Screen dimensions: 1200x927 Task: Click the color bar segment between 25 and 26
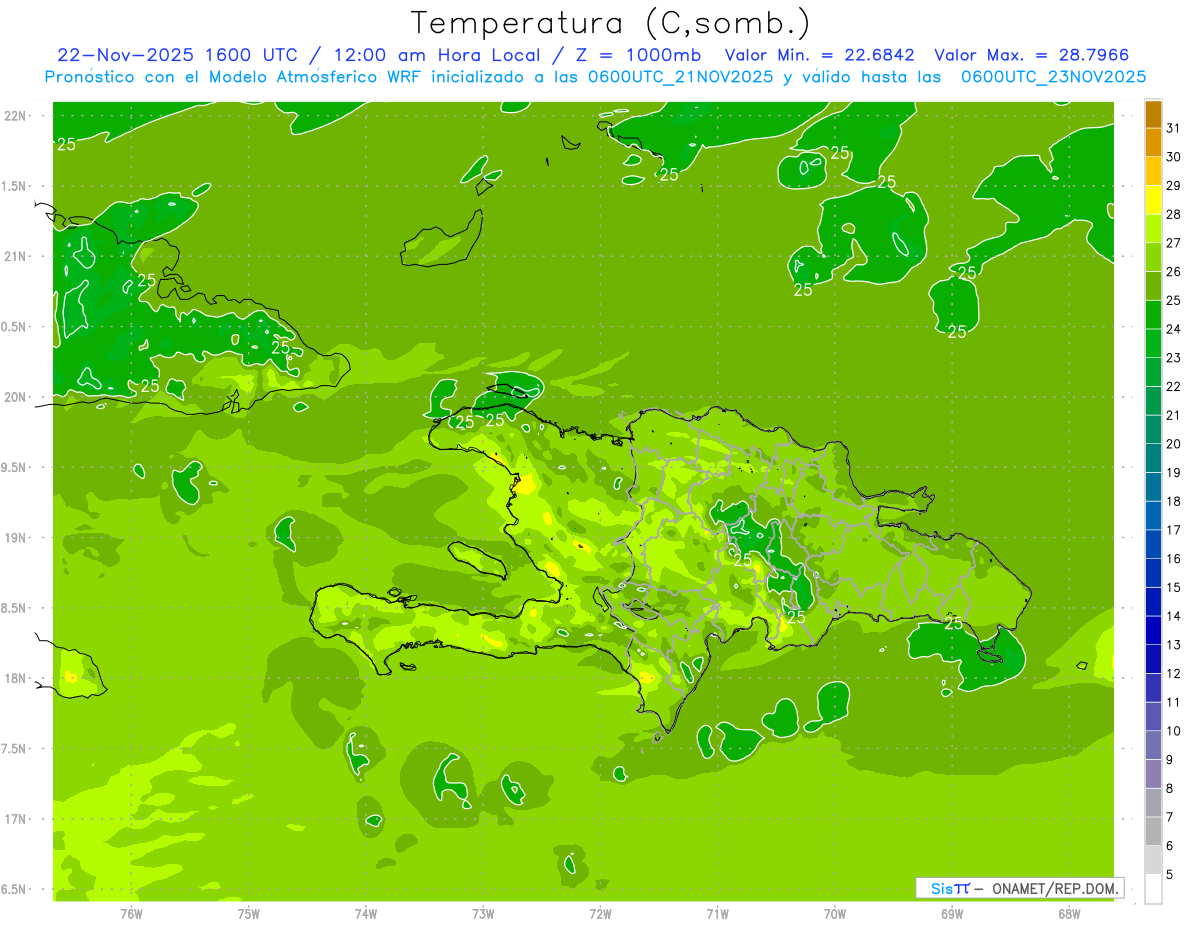[x=1153, y=286]
